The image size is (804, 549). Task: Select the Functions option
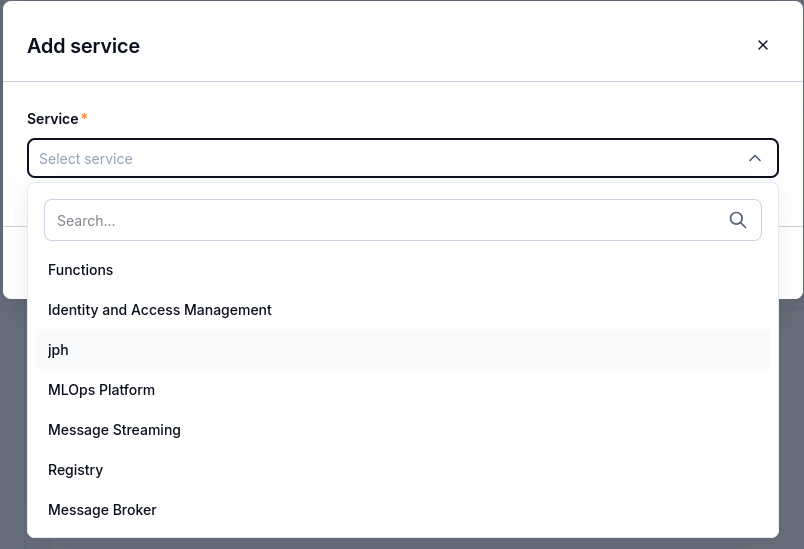click(403, 270)
